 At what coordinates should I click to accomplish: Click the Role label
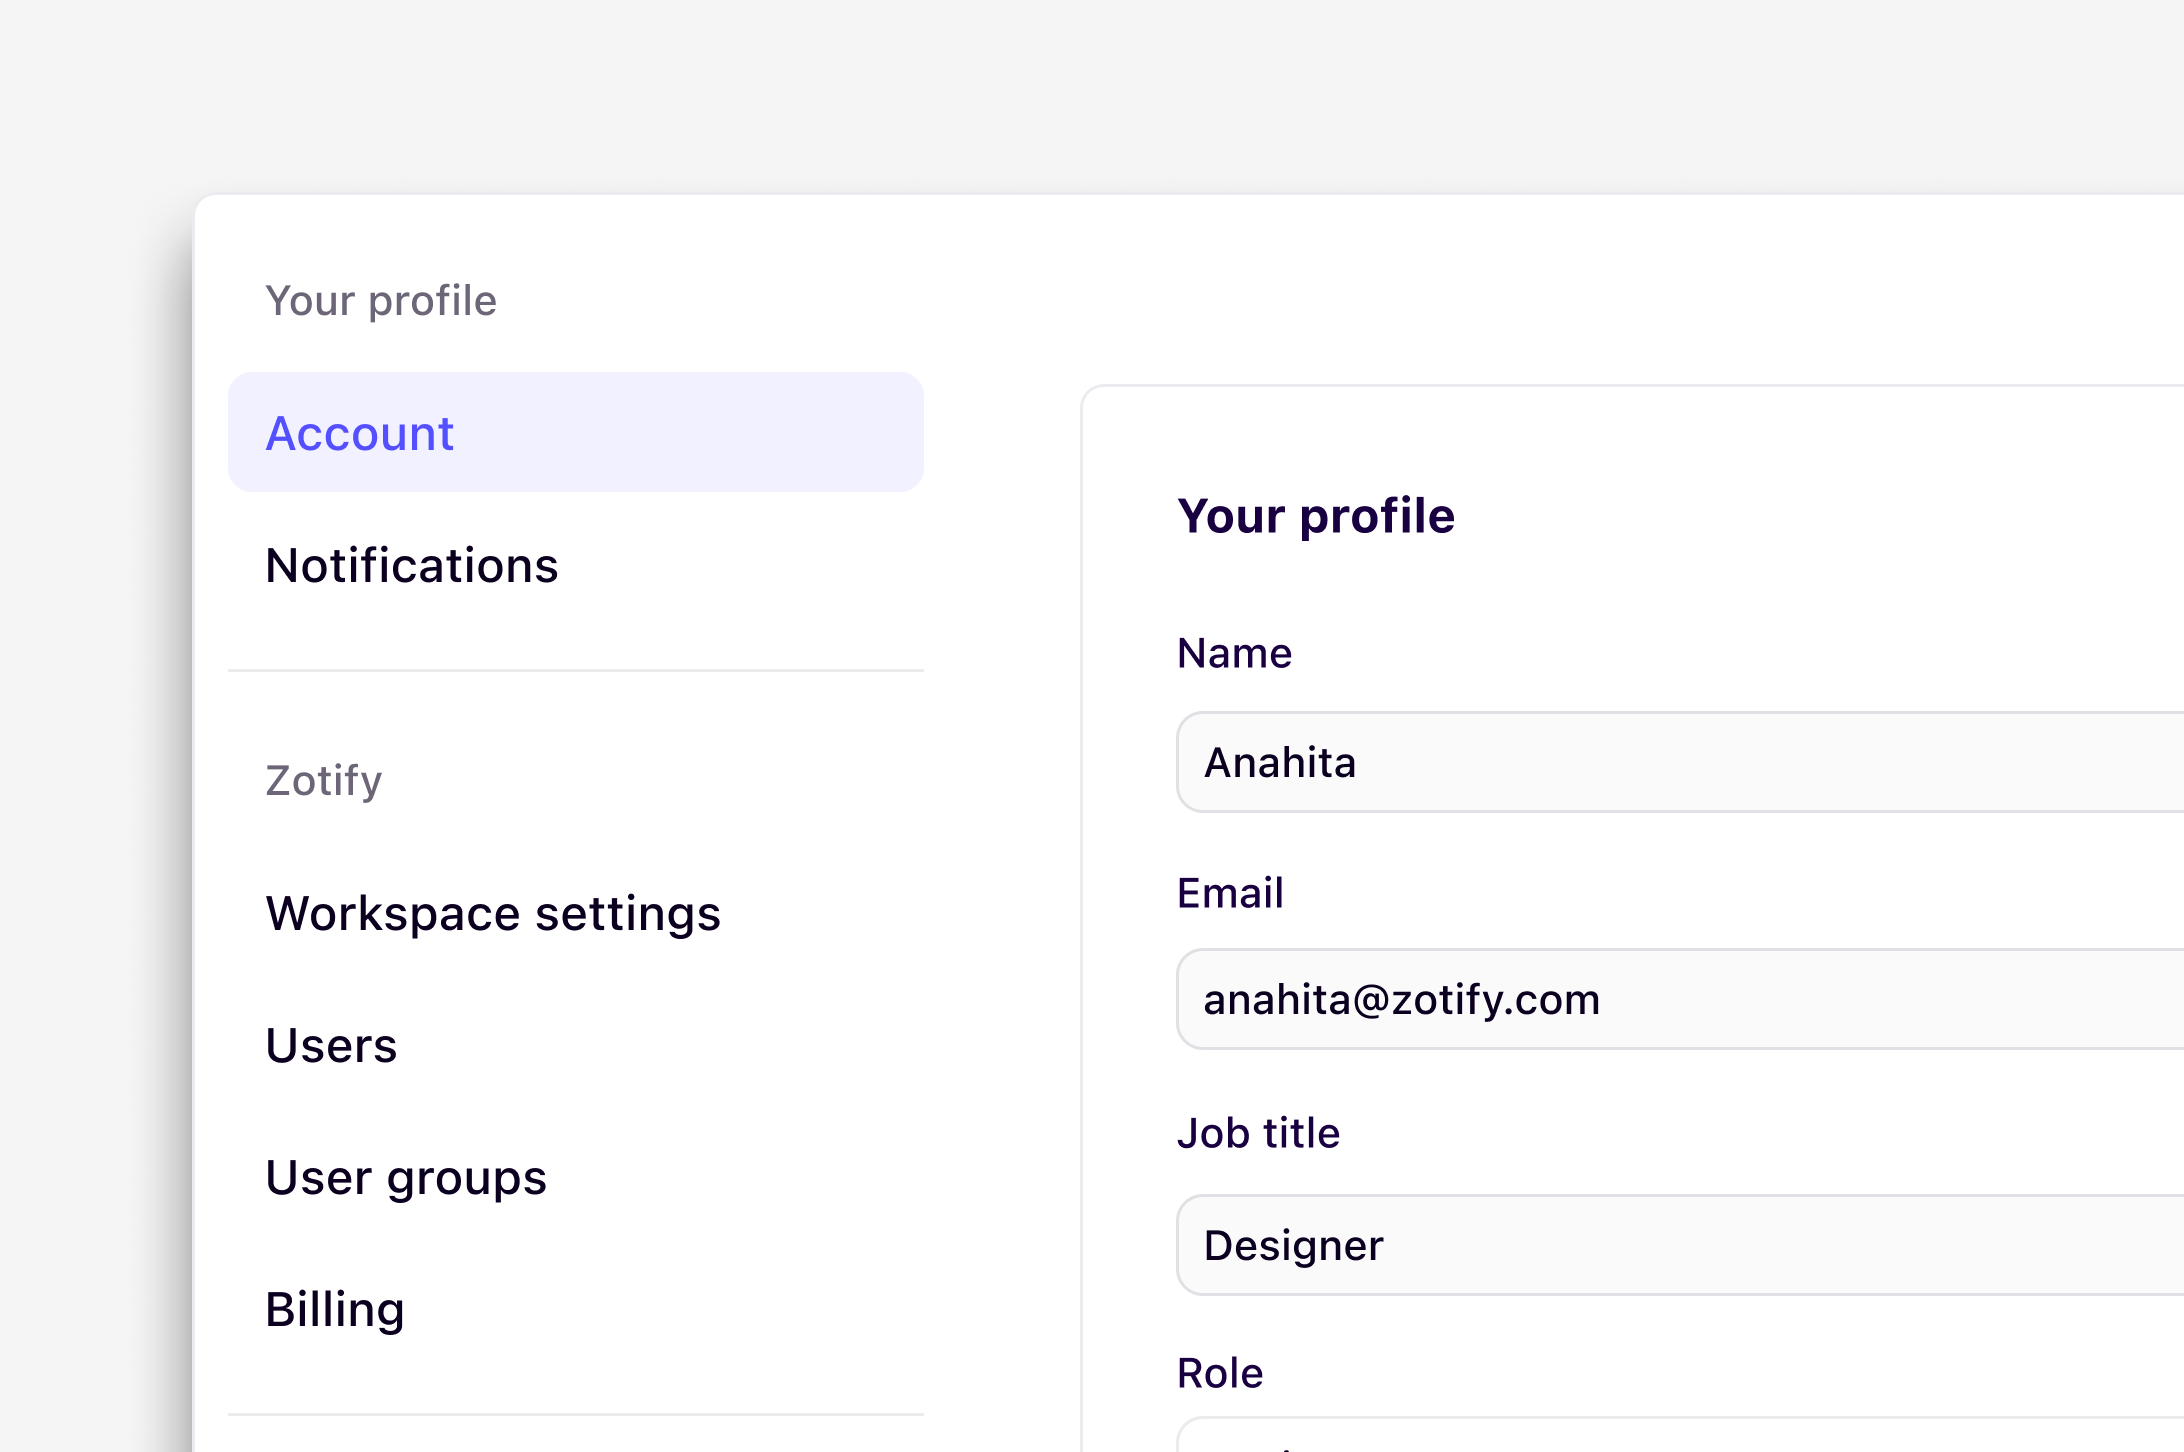tap(1220, 1372)
